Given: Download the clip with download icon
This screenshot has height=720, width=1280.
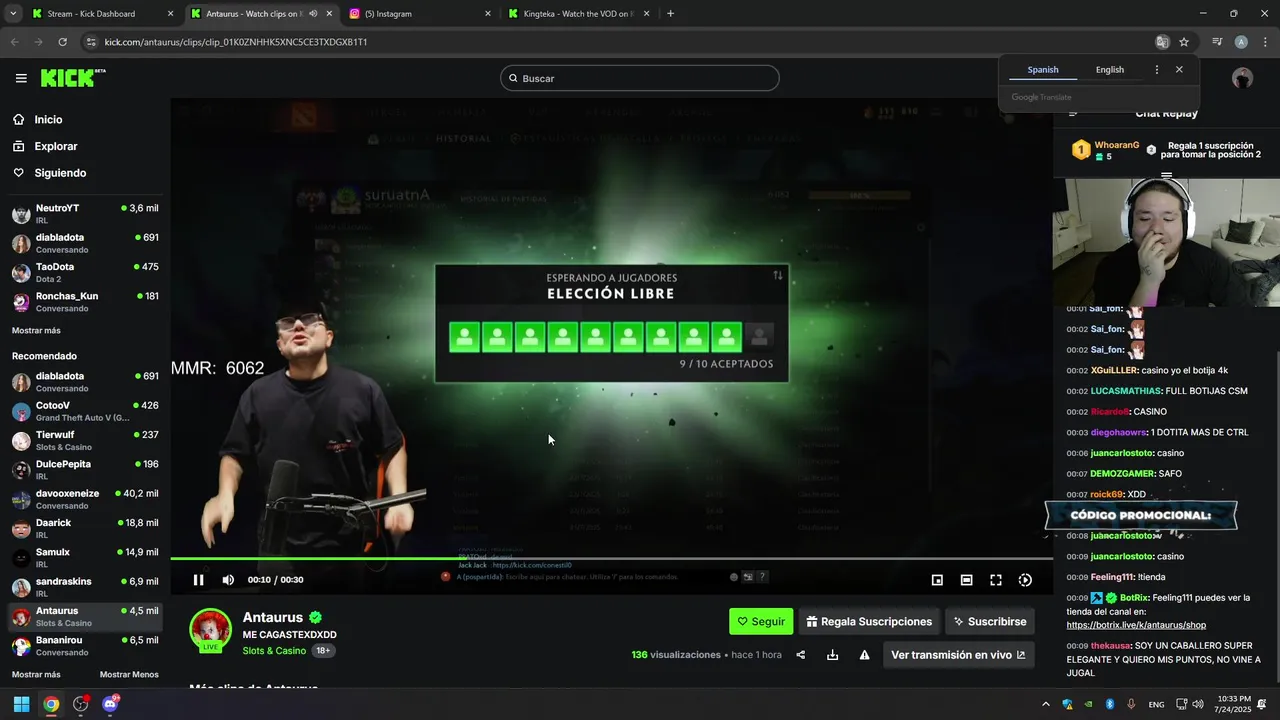Looking at the screenshot, I should click(832, 655).
